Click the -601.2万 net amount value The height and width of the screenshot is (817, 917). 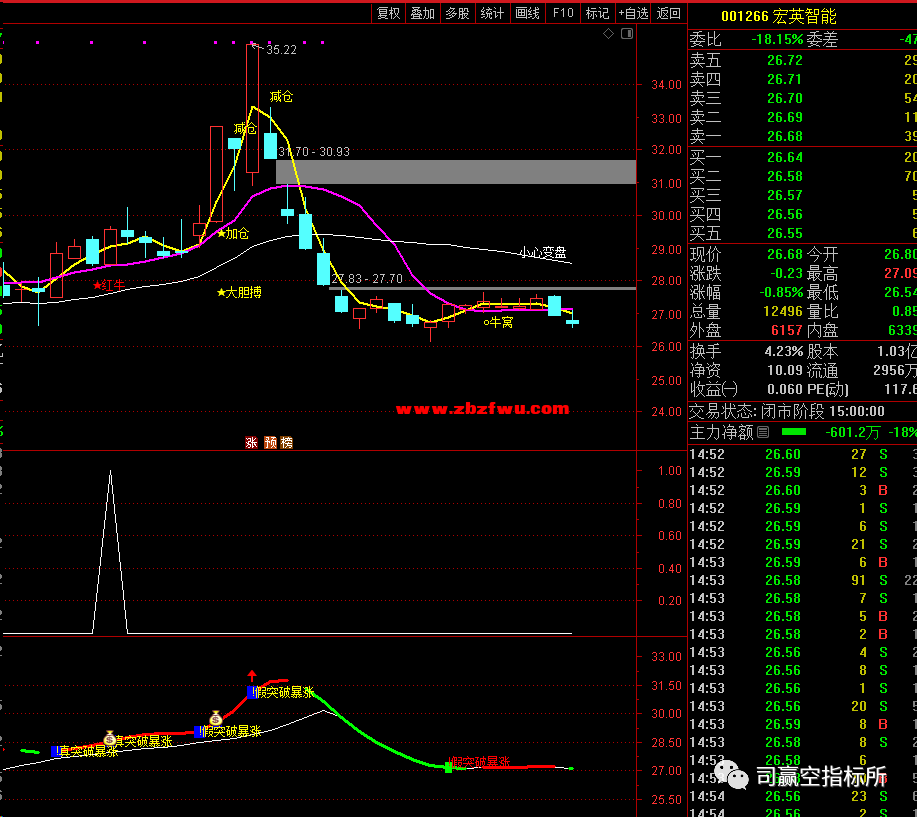[853, 432]
